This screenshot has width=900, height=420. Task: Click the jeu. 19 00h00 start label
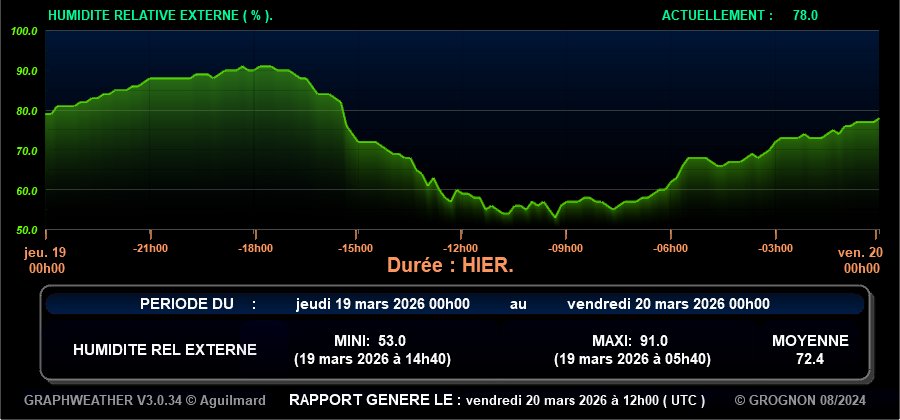click(46, 260)
